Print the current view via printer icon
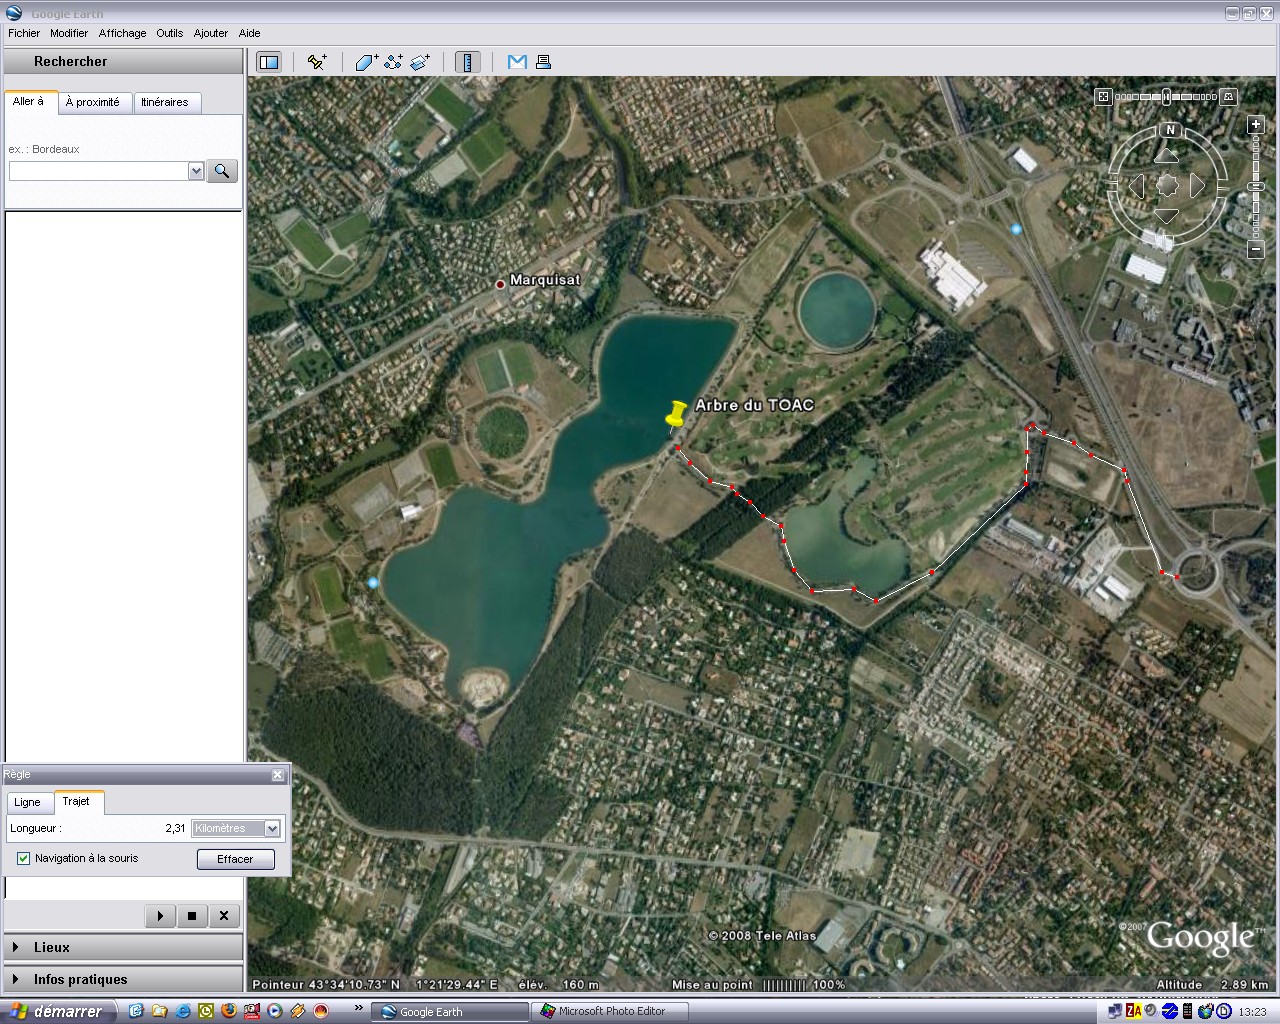 click(543, 62)
